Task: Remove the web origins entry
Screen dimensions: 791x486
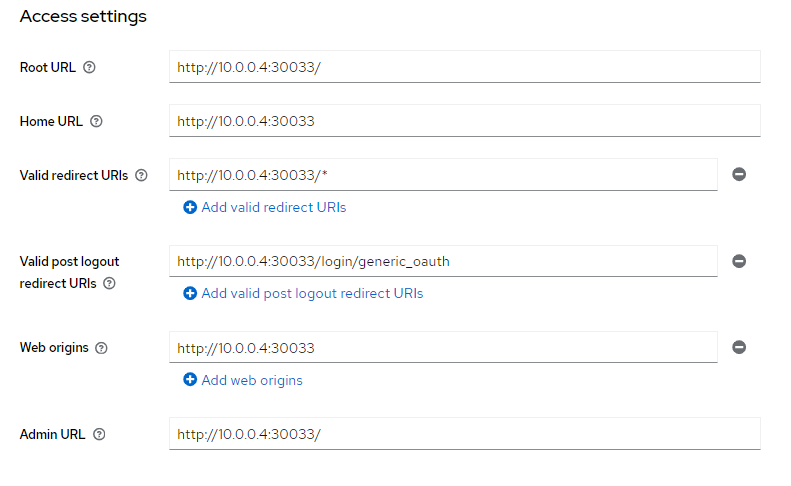Action: point(739,347)
